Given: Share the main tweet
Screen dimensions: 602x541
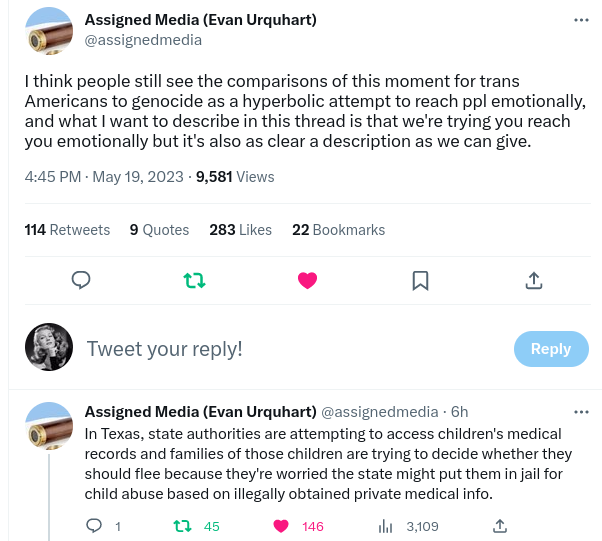Looking at the screenshot, I should (x=534, y=281).
